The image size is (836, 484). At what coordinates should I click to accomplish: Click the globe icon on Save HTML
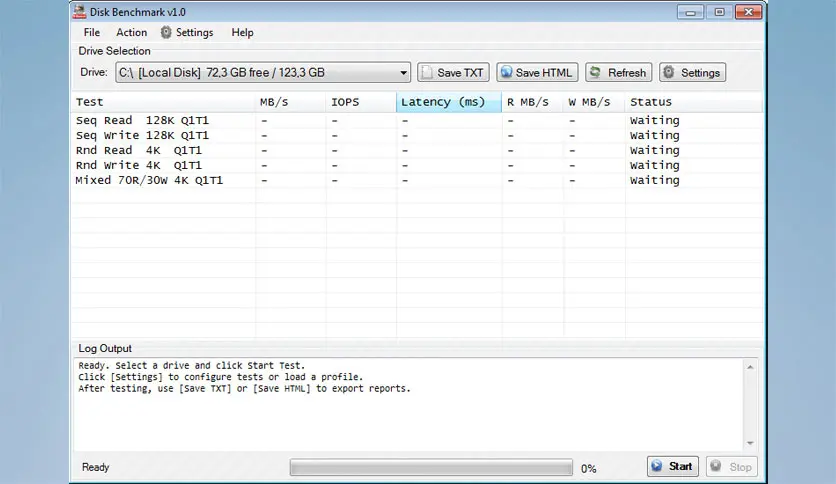[x=506, y=72]
